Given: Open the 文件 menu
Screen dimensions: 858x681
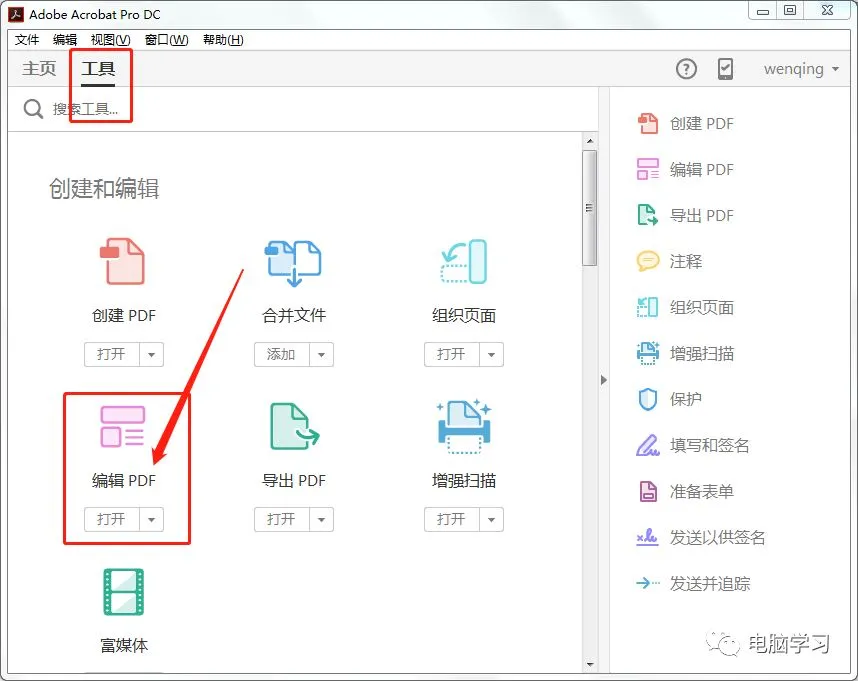Looking at the screenshot, I should click(x=27, y=40).
